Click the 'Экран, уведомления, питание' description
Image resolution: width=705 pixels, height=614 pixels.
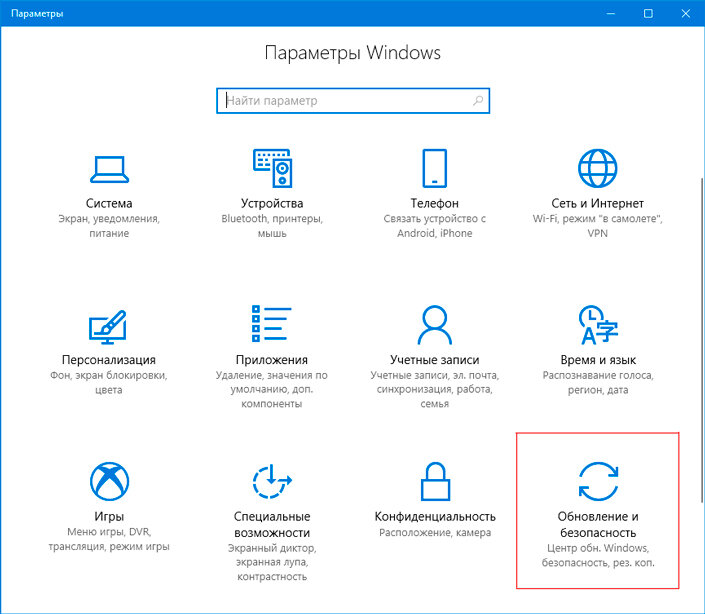[109, 226]
